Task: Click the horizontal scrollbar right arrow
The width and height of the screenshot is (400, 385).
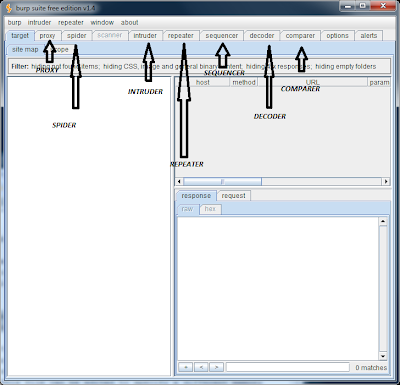Action: (386, 182)
